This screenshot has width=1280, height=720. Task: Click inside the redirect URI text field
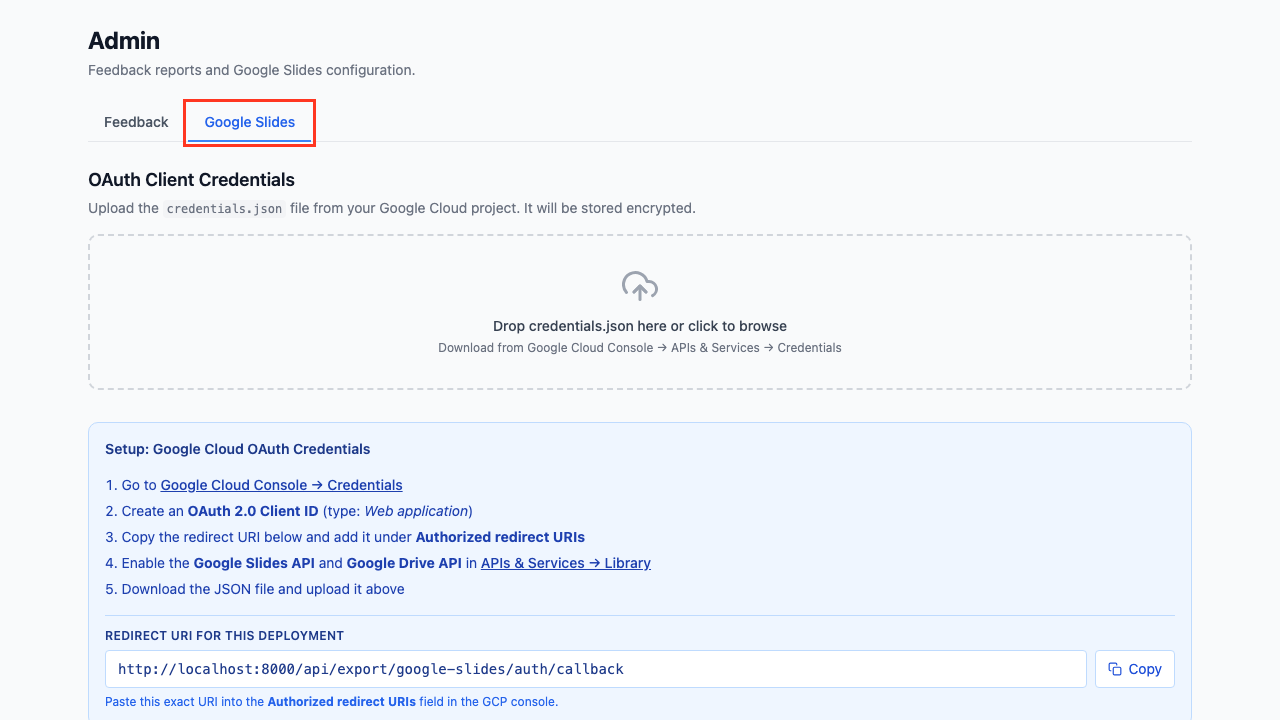tap(595, 669)
